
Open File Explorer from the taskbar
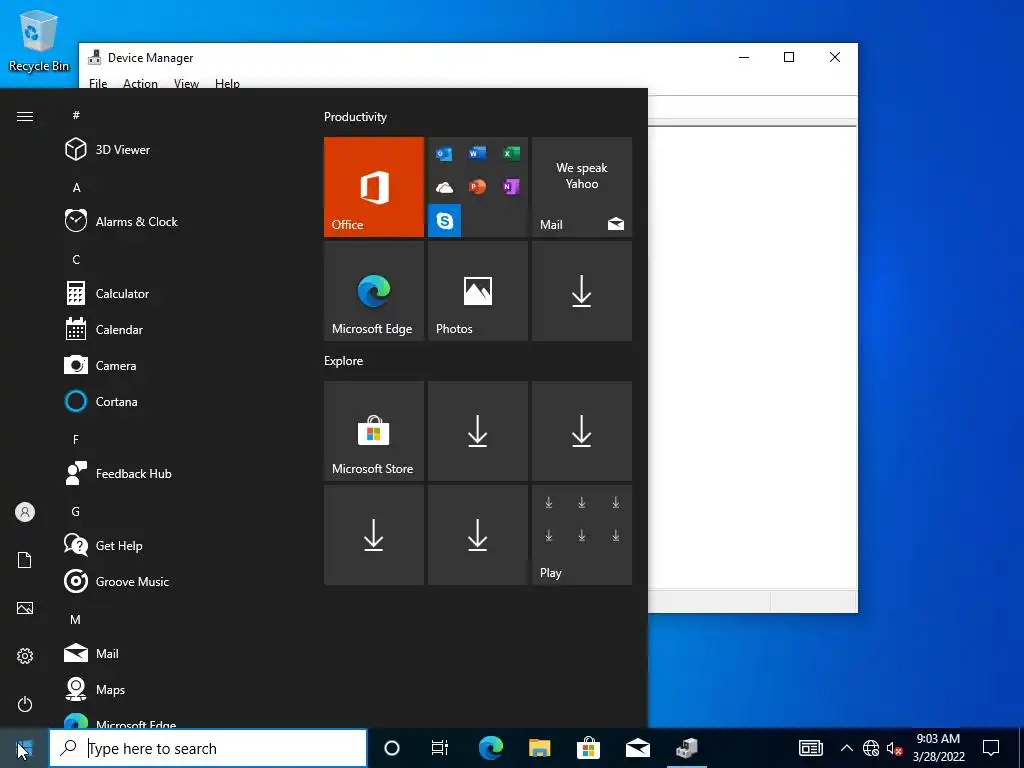pos(539,748)
